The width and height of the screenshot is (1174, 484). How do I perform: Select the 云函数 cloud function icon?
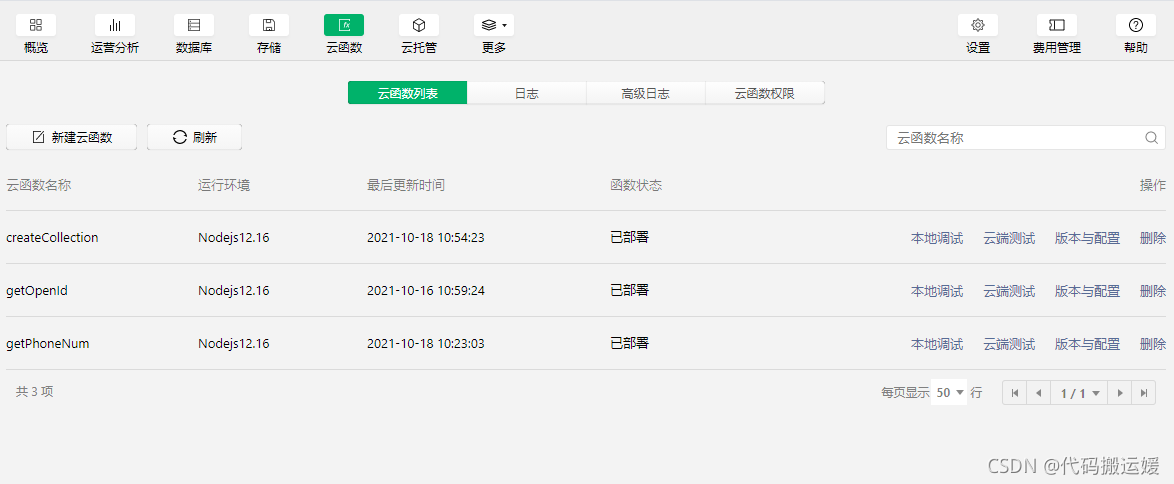(344, 25)
